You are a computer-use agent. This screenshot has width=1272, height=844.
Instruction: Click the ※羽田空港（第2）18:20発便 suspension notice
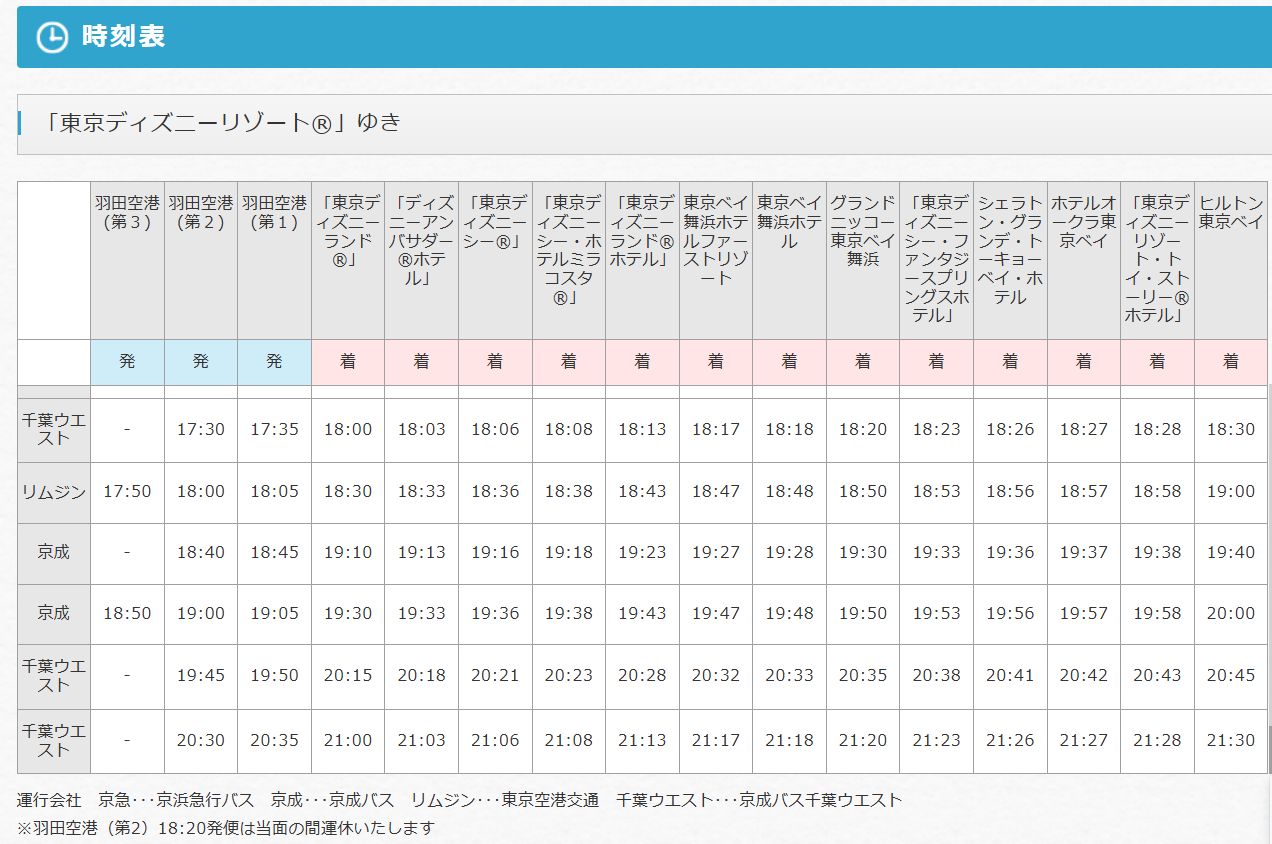click(227, 828)
